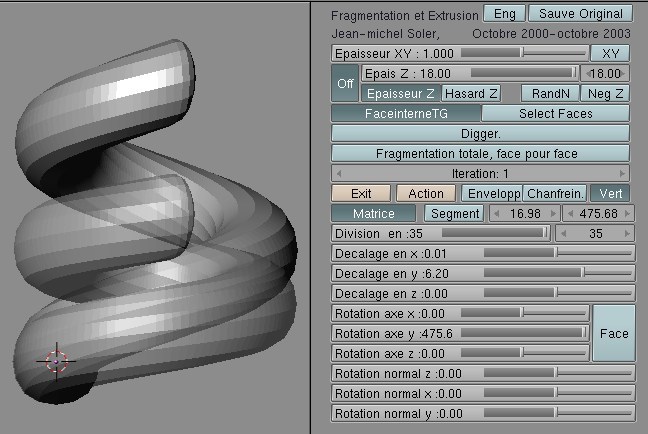Toggle the Hasard Z option
The height and width of the screenshot is (434, 648).
tap(471, 93)
